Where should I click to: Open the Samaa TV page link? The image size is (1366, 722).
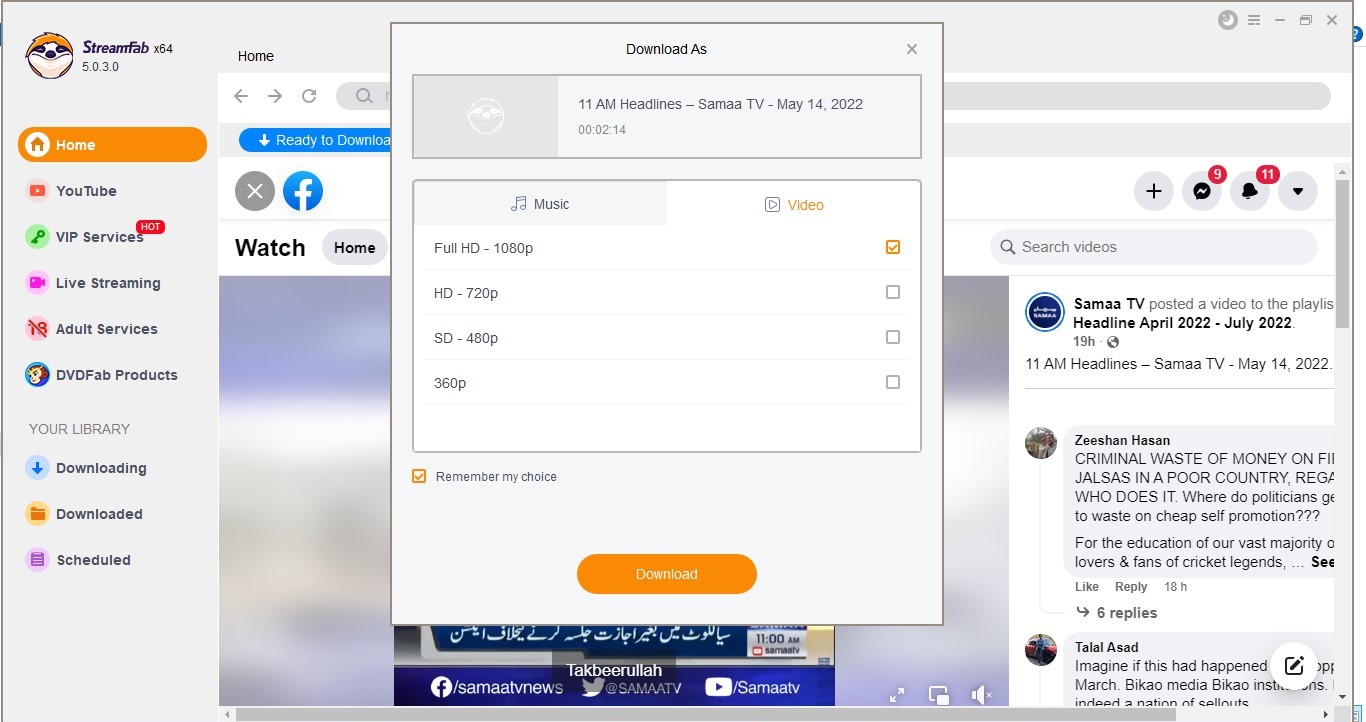point(1109,303)
